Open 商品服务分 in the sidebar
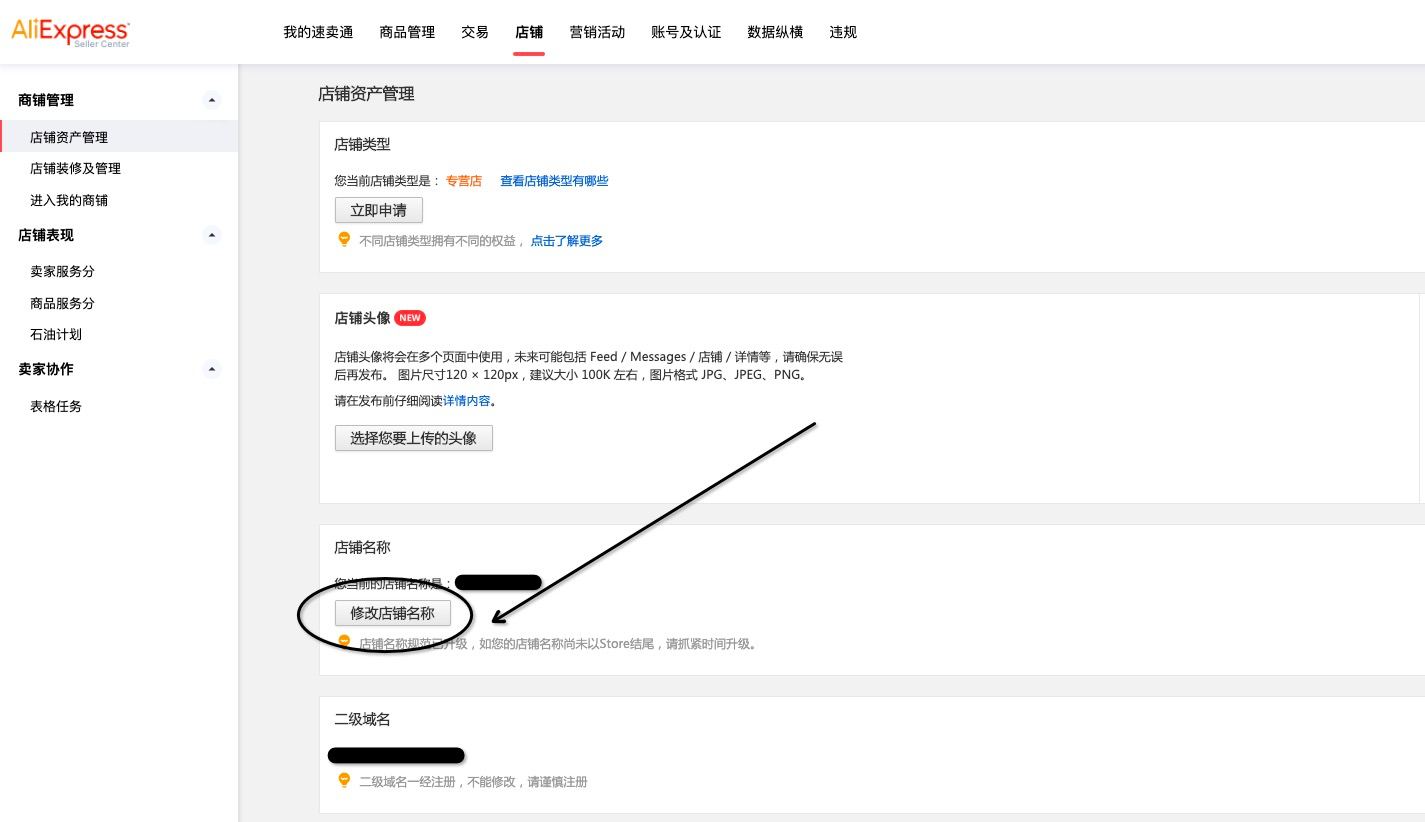This screenshot has height=822, width=1425. point(62,303)
